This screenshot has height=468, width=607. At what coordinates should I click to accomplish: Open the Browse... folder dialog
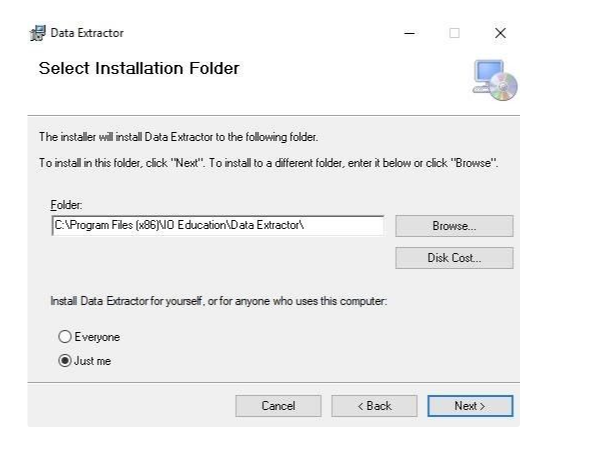point(454,226)
